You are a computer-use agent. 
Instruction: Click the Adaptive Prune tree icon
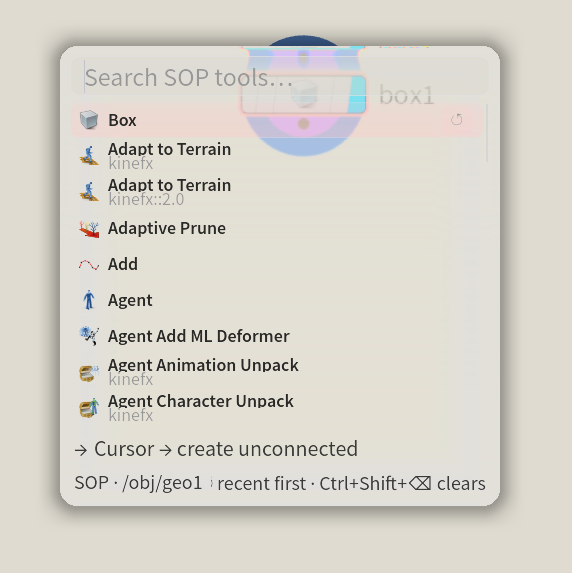[x=89, y=228]
